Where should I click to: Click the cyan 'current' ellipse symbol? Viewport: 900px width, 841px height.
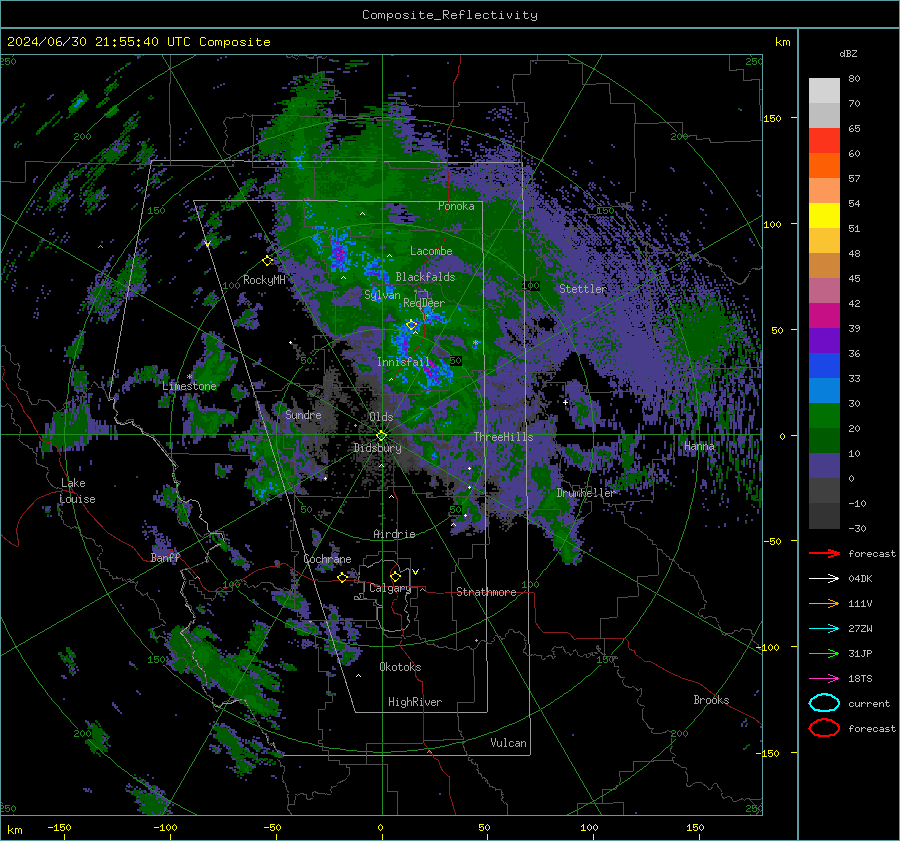(824, 703)
